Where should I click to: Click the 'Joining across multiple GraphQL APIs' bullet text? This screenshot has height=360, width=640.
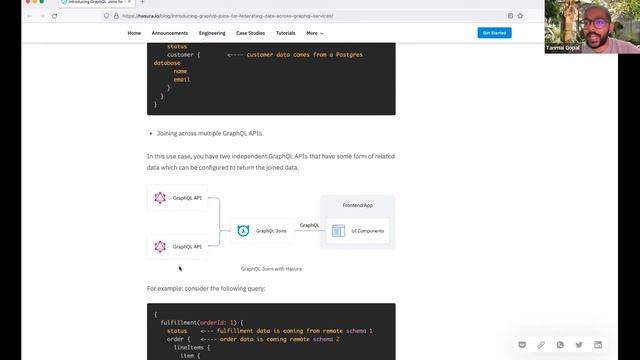(x=209, y=133)
